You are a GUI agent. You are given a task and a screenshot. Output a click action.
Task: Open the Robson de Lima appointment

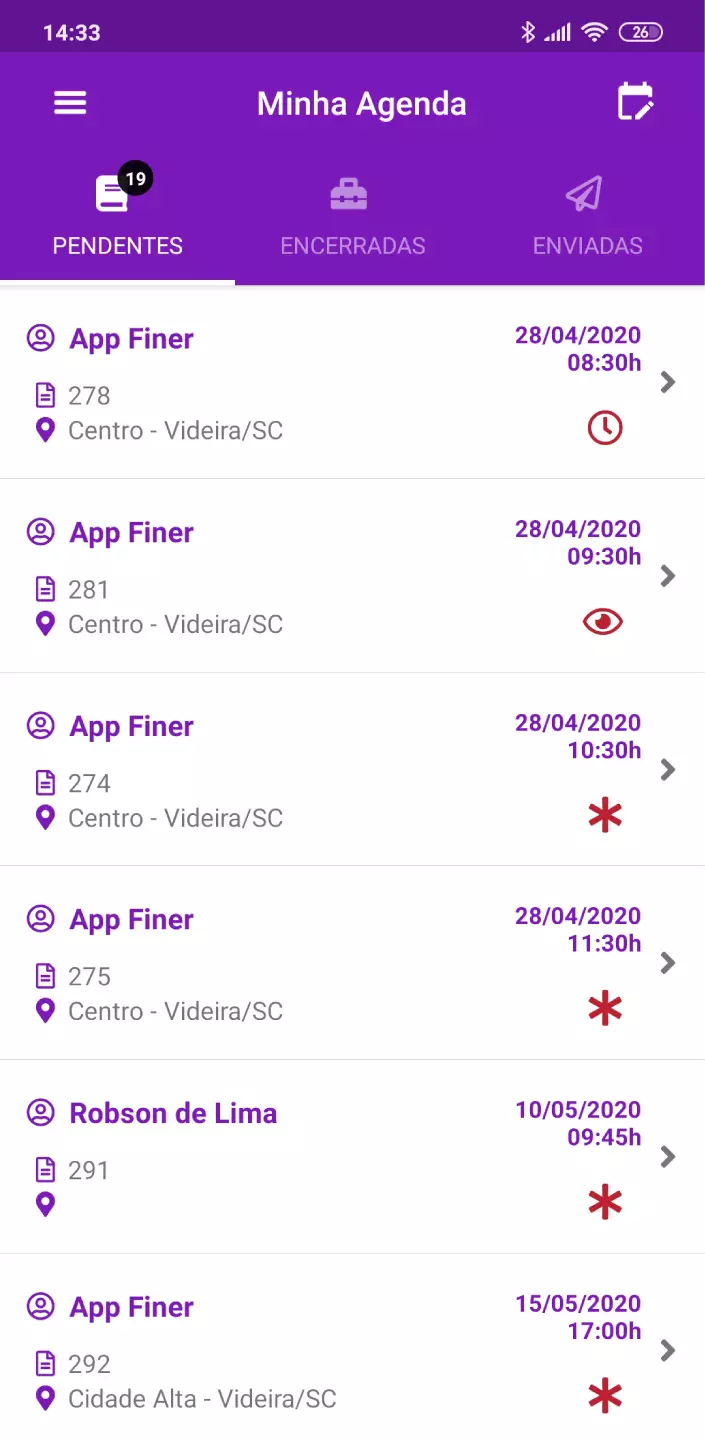[x=173, y=1114]
